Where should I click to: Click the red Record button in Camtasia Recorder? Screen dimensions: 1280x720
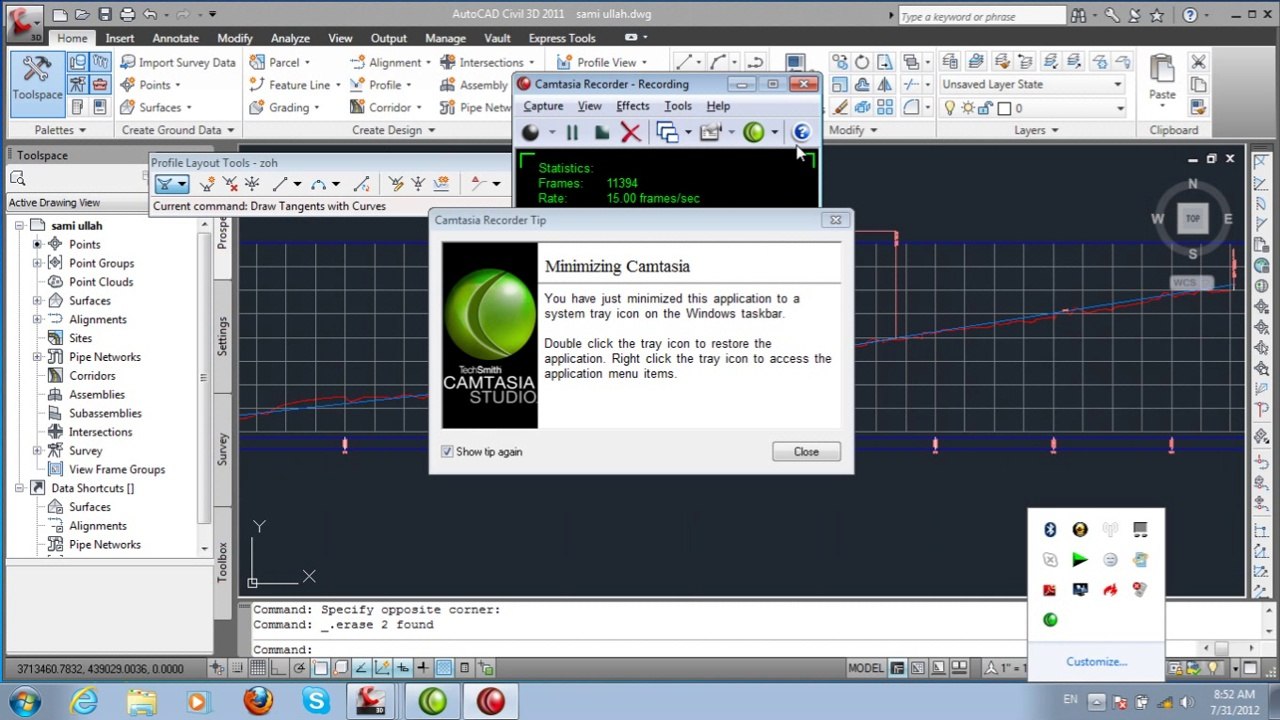pyautogui.click(x=530, y=132)
